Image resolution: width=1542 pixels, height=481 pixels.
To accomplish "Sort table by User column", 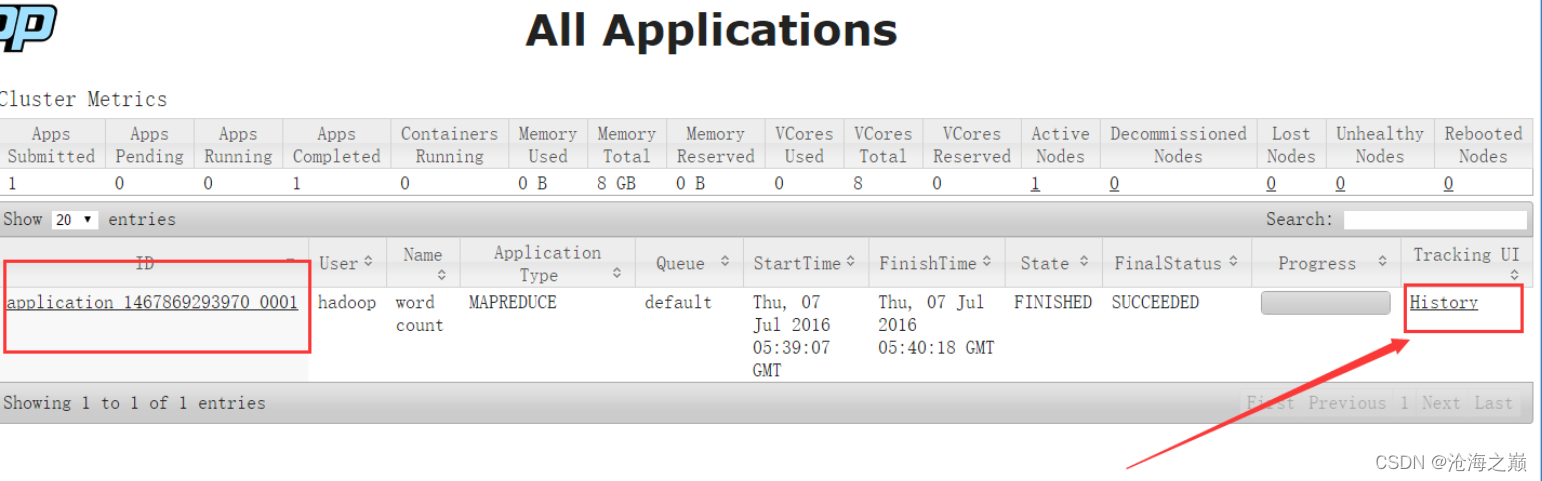I will tap(346, 263).
